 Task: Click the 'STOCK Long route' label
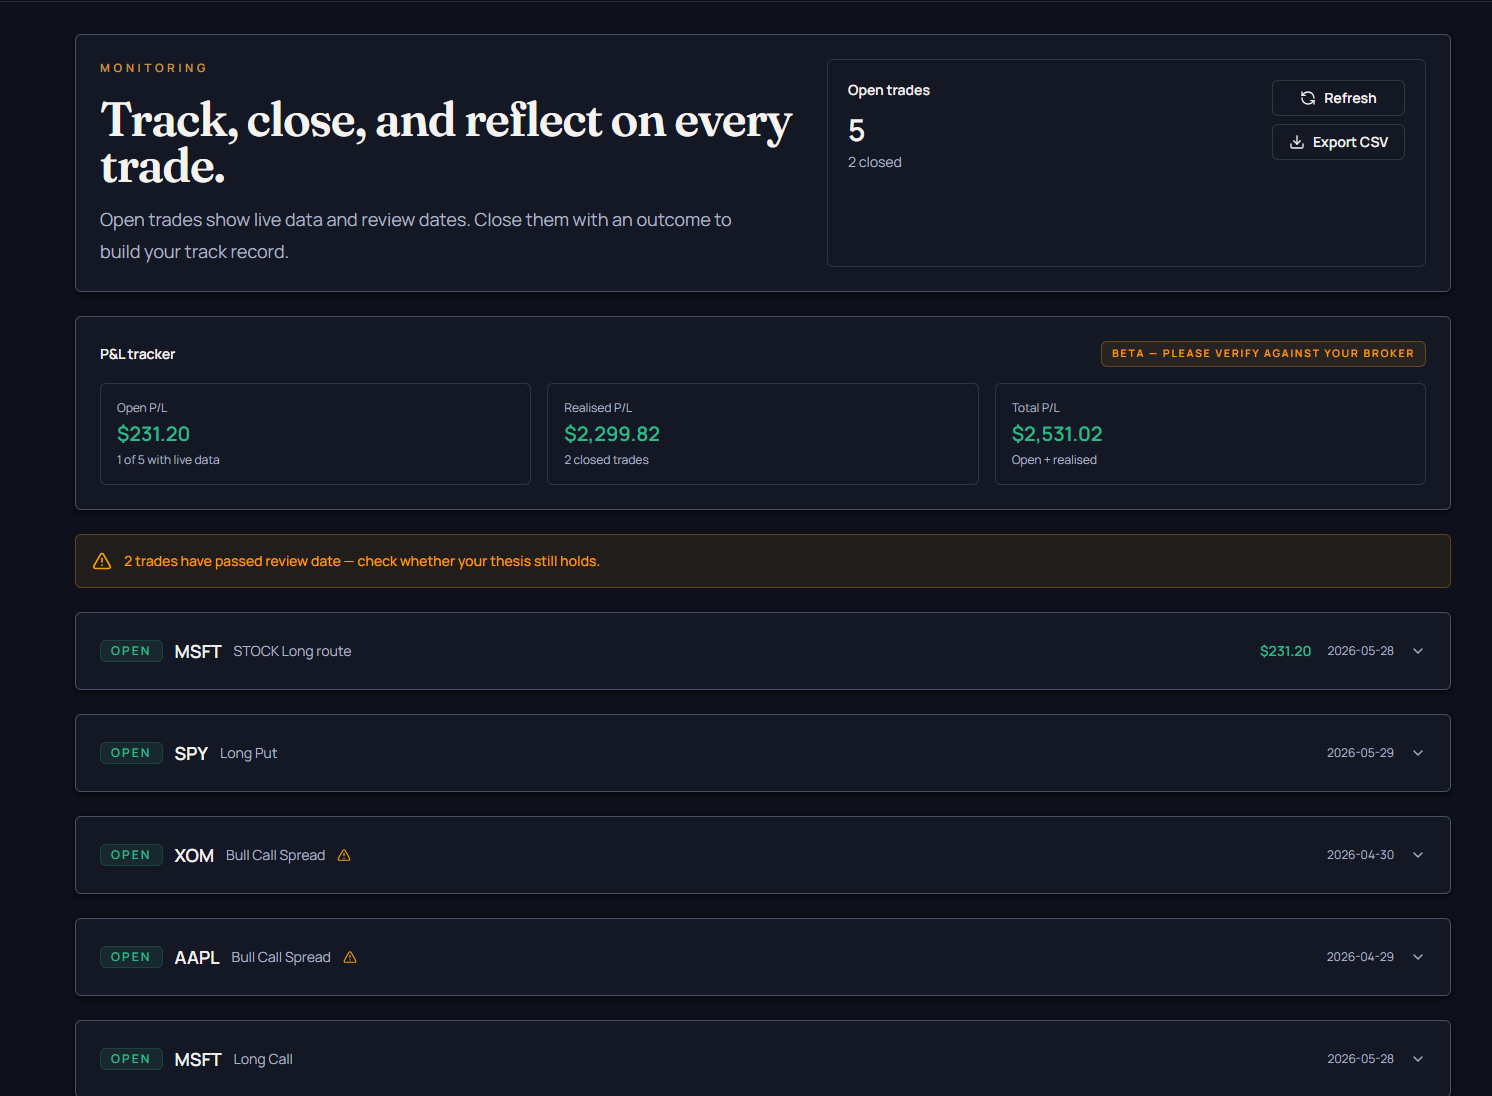point(292,651)
